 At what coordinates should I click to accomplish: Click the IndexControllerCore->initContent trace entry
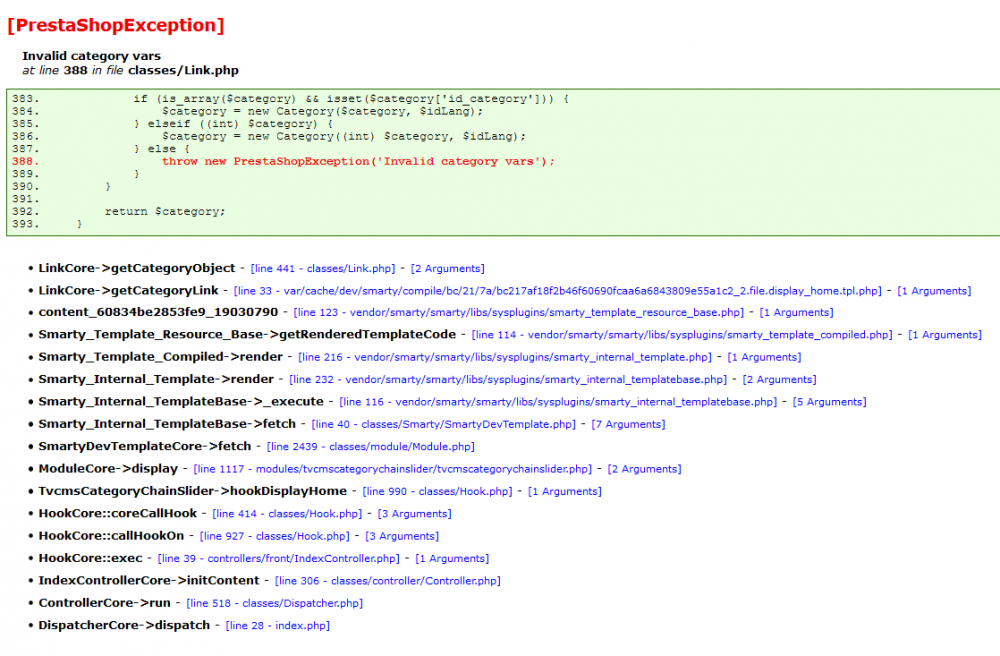coord(149,581)
